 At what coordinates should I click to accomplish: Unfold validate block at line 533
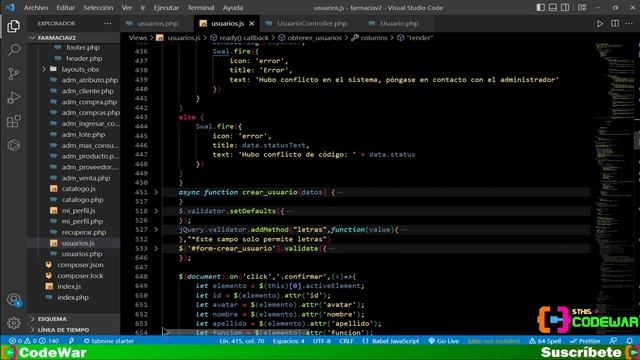click(156, 248)
